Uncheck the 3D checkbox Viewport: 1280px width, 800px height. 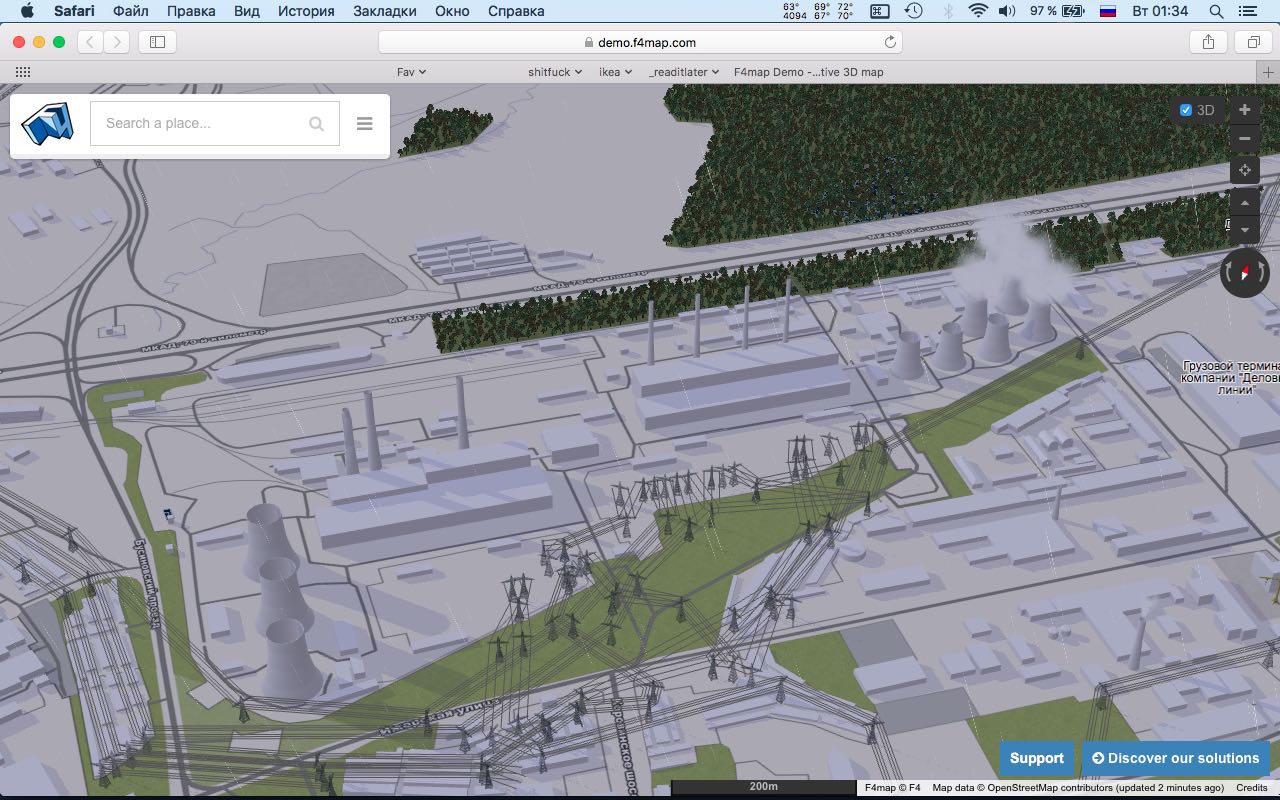coord(1186,110)
